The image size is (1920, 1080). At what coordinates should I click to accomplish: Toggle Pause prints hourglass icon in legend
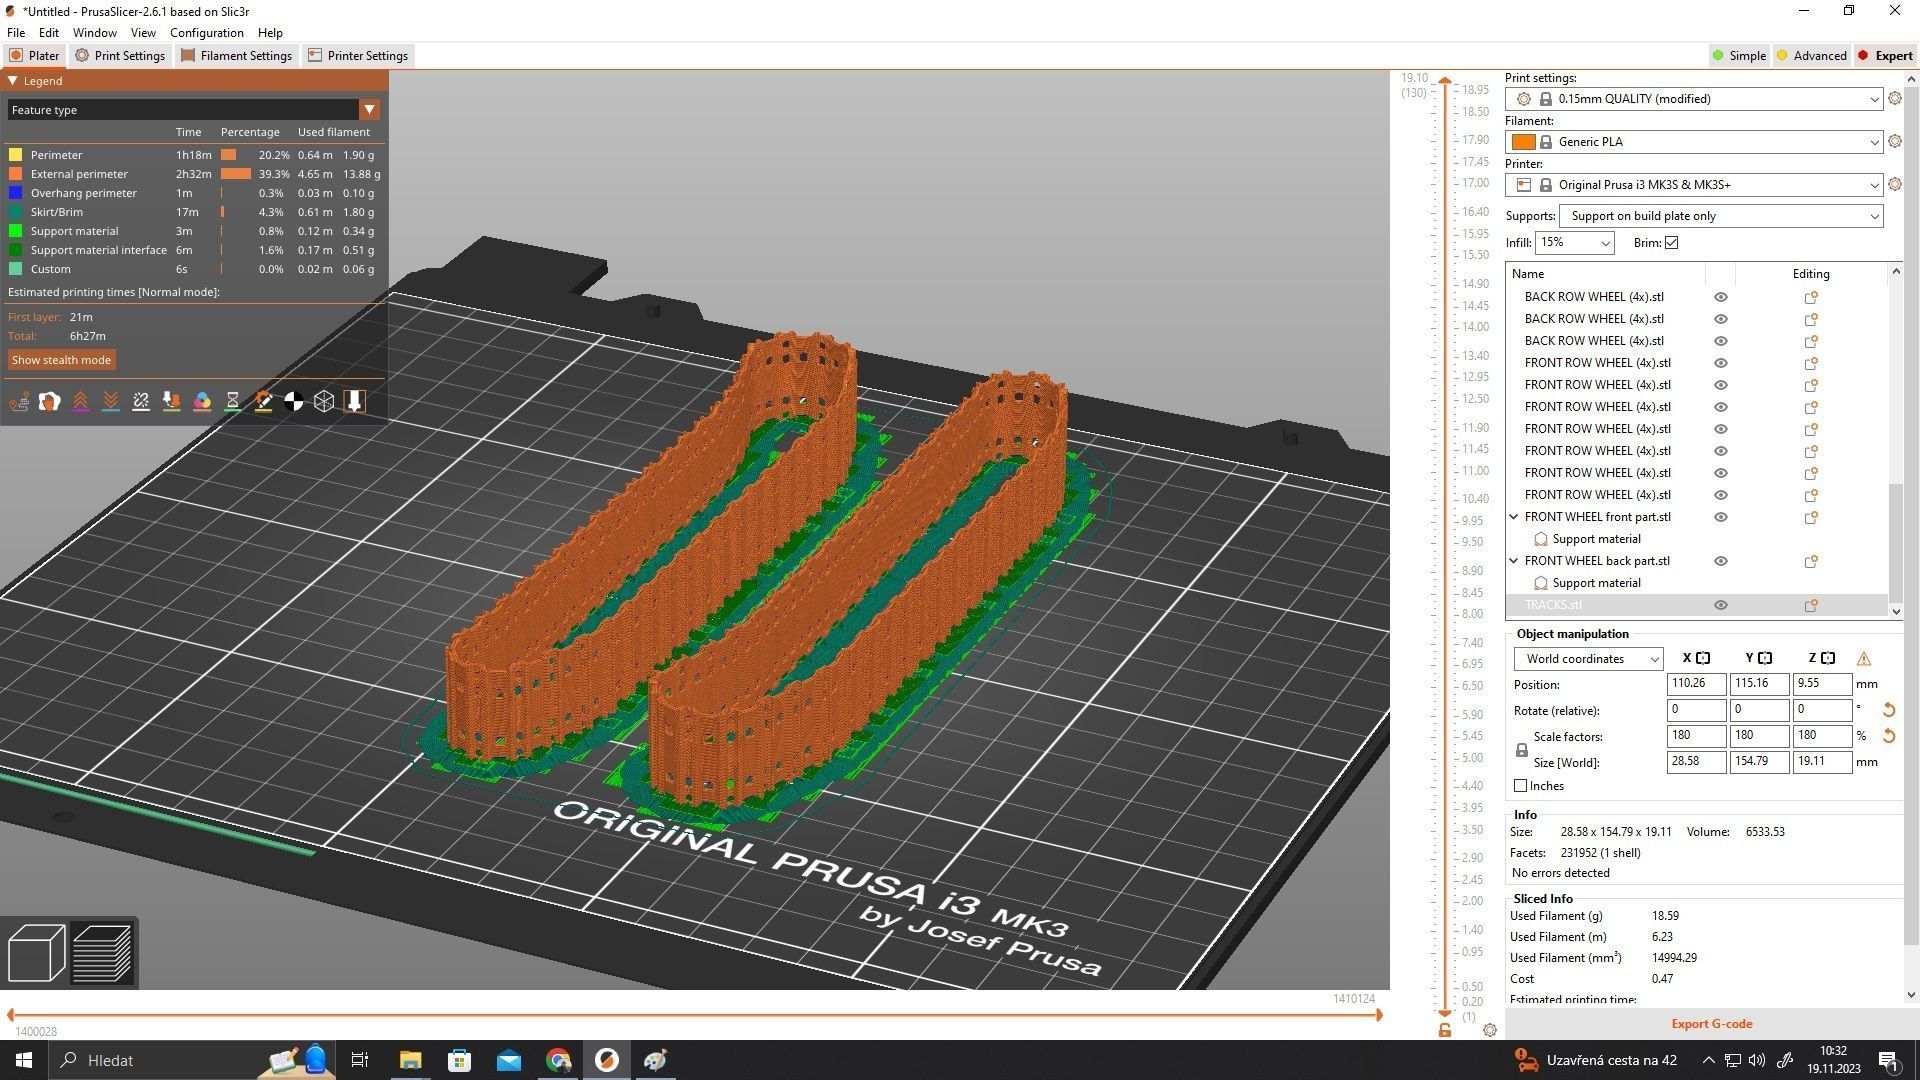[233, 401]
